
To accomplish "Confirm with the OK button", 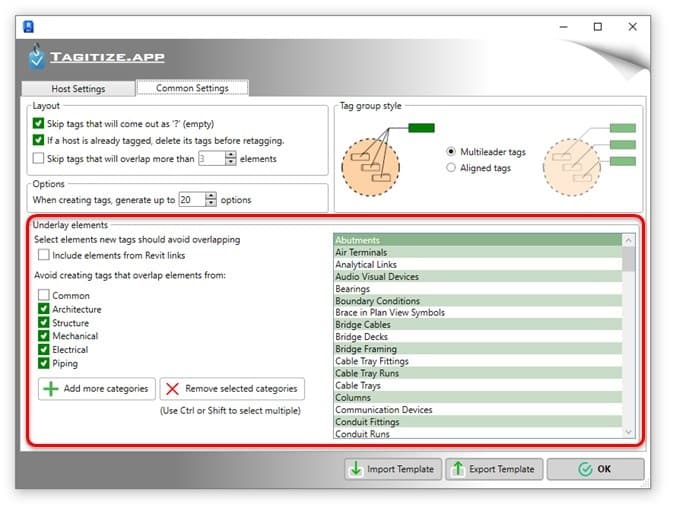I will click(596, 469).
